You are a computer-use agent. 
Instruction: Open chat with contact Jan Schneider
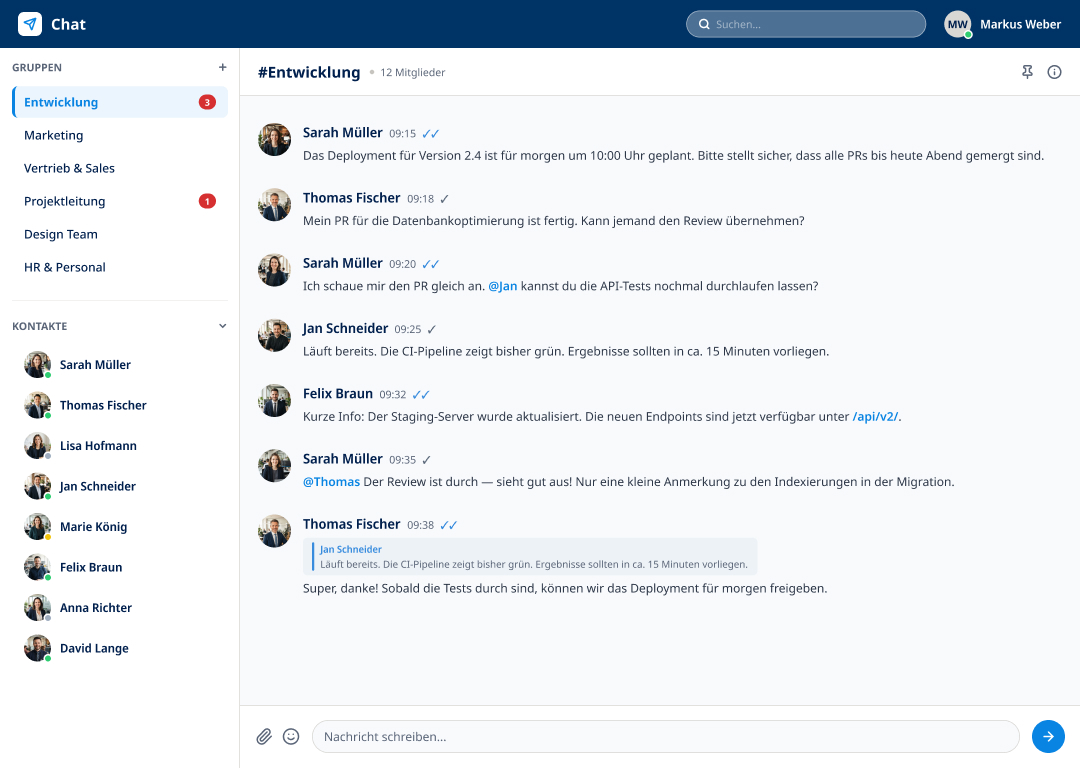point(120,486)
